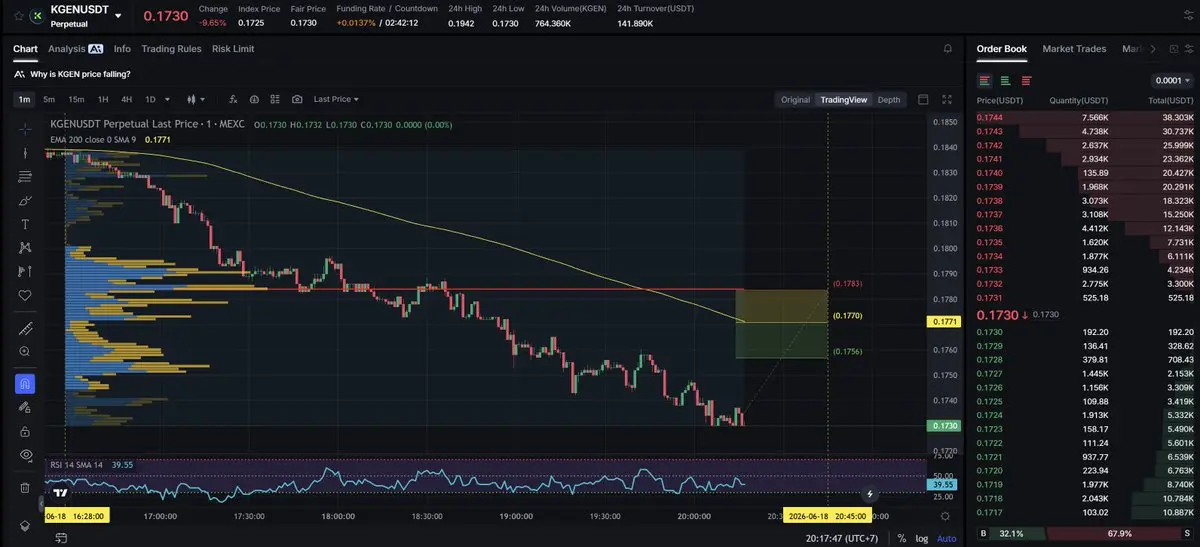
Task: Open the price alert bell icon
Action: click(x=948, y=48)
